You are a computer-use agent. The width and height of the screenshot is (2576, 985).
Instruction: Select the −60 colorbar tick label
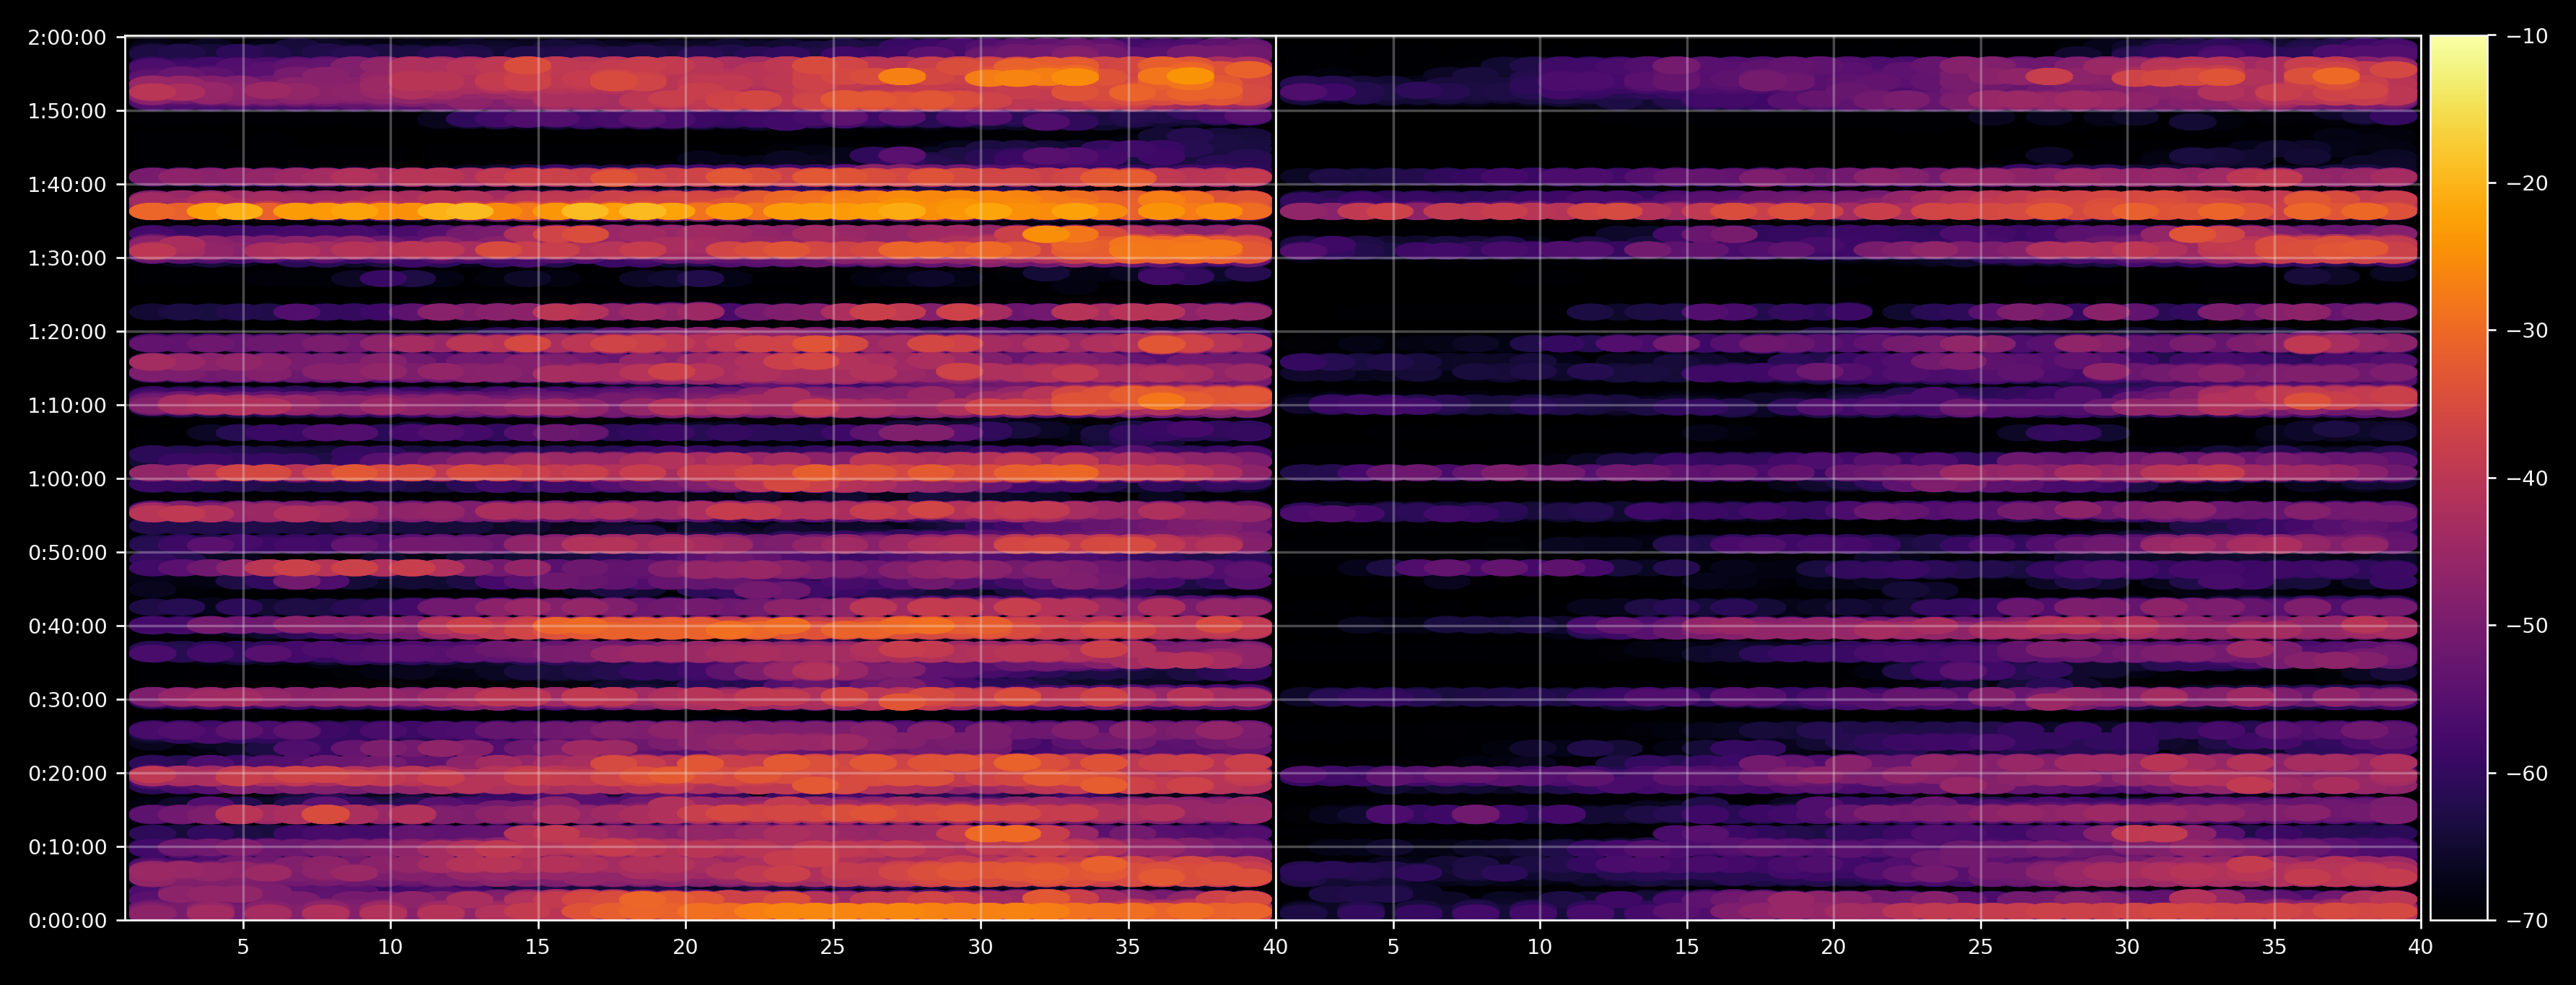2527,774
